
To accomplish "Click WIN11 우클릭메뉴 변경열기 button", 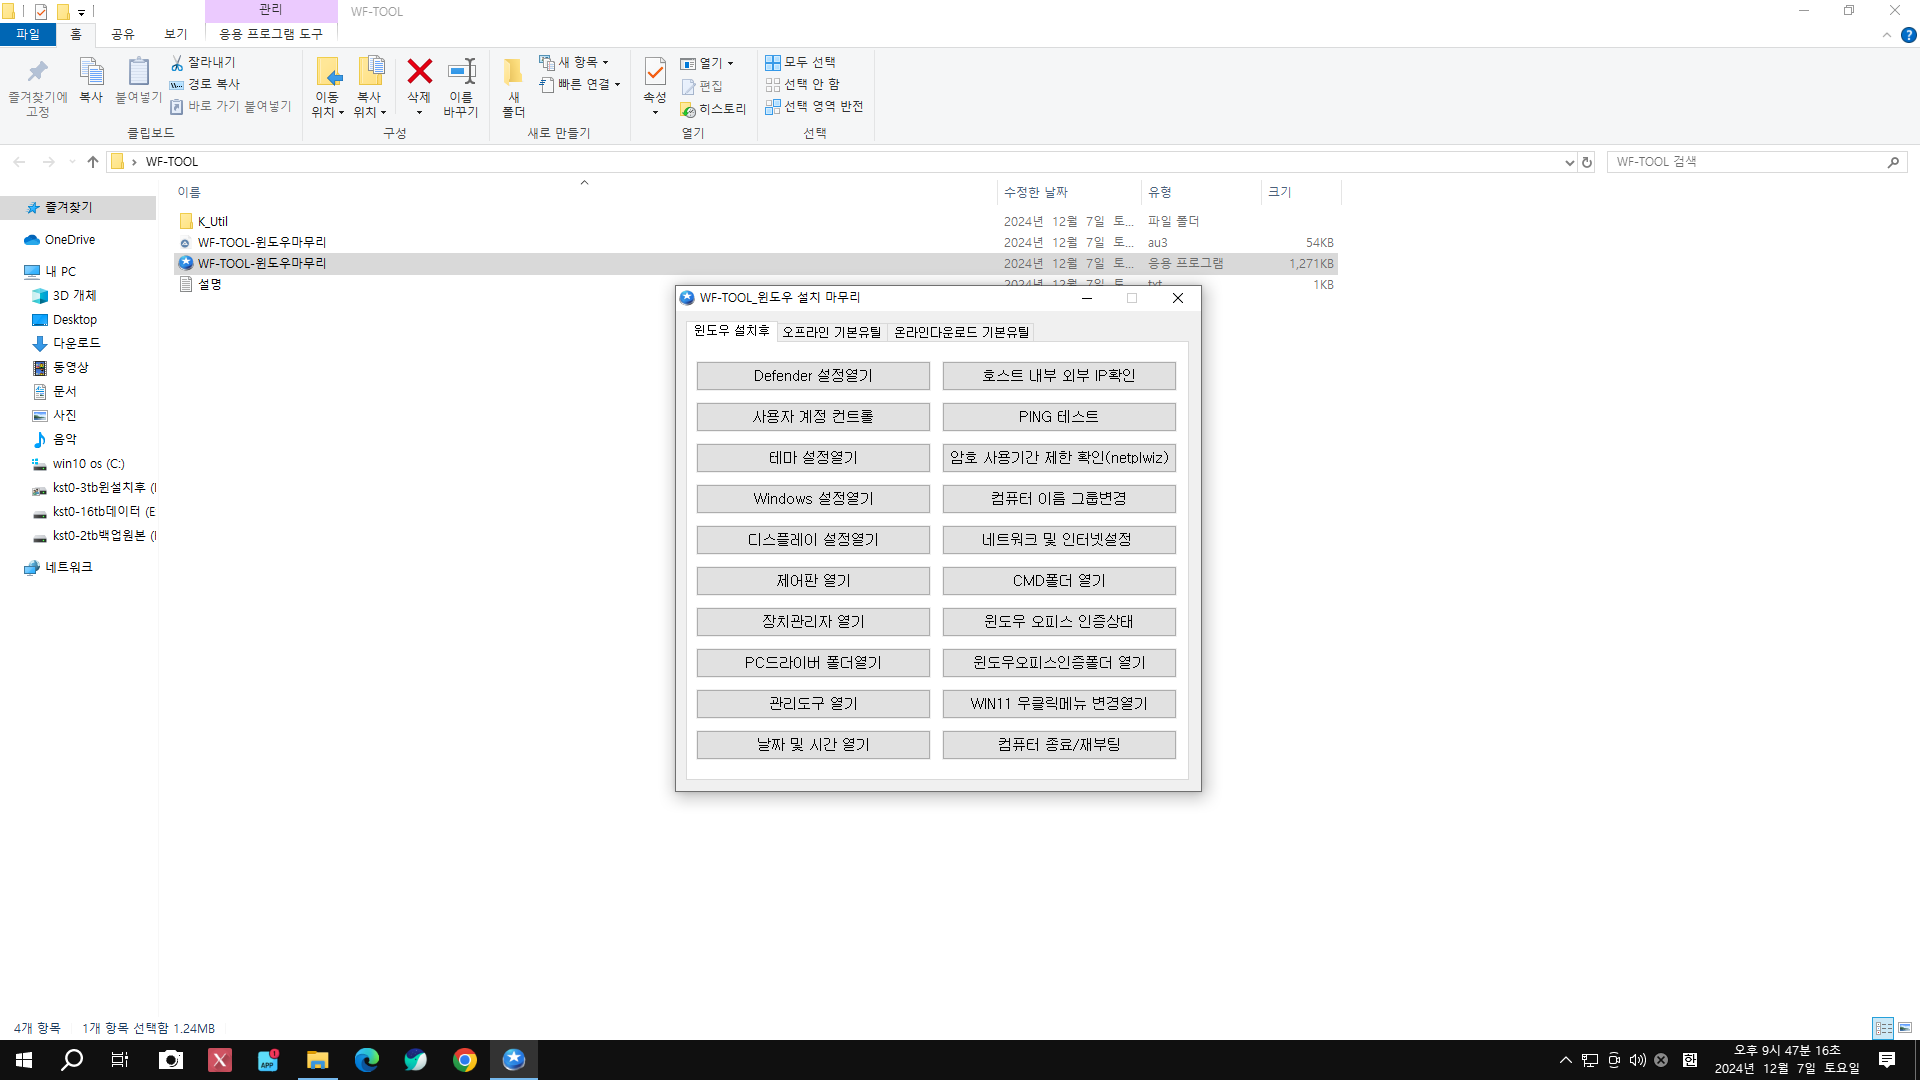I will tap(1059, 704).
